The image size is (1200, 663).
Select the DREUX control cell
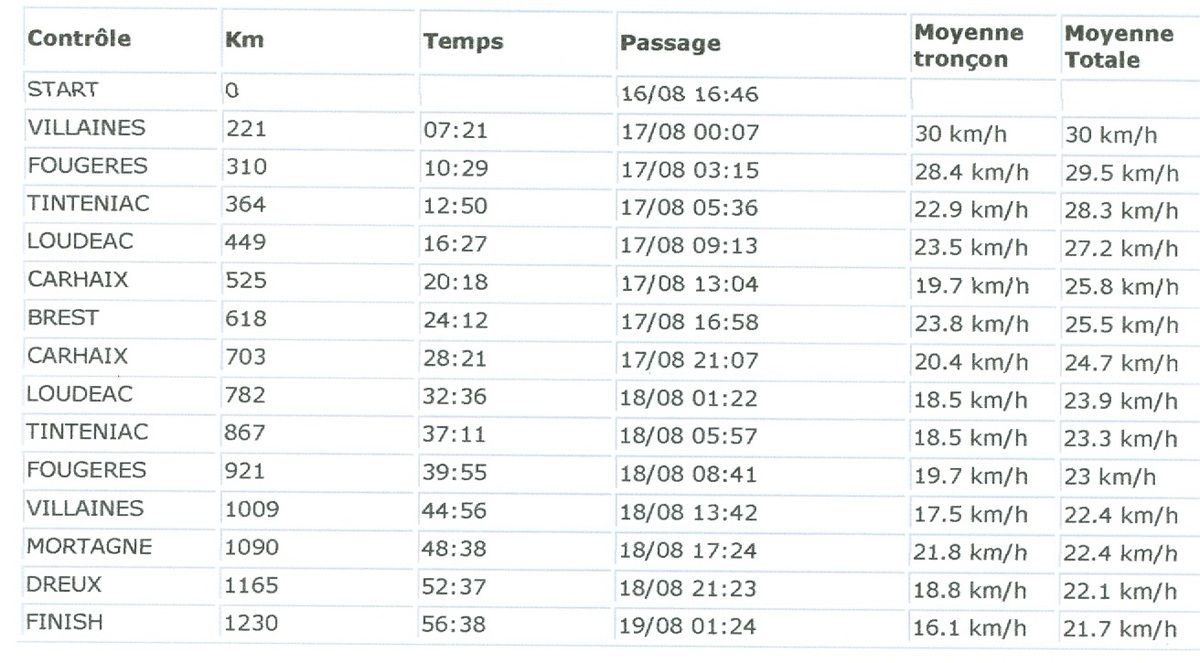(65, 584)
